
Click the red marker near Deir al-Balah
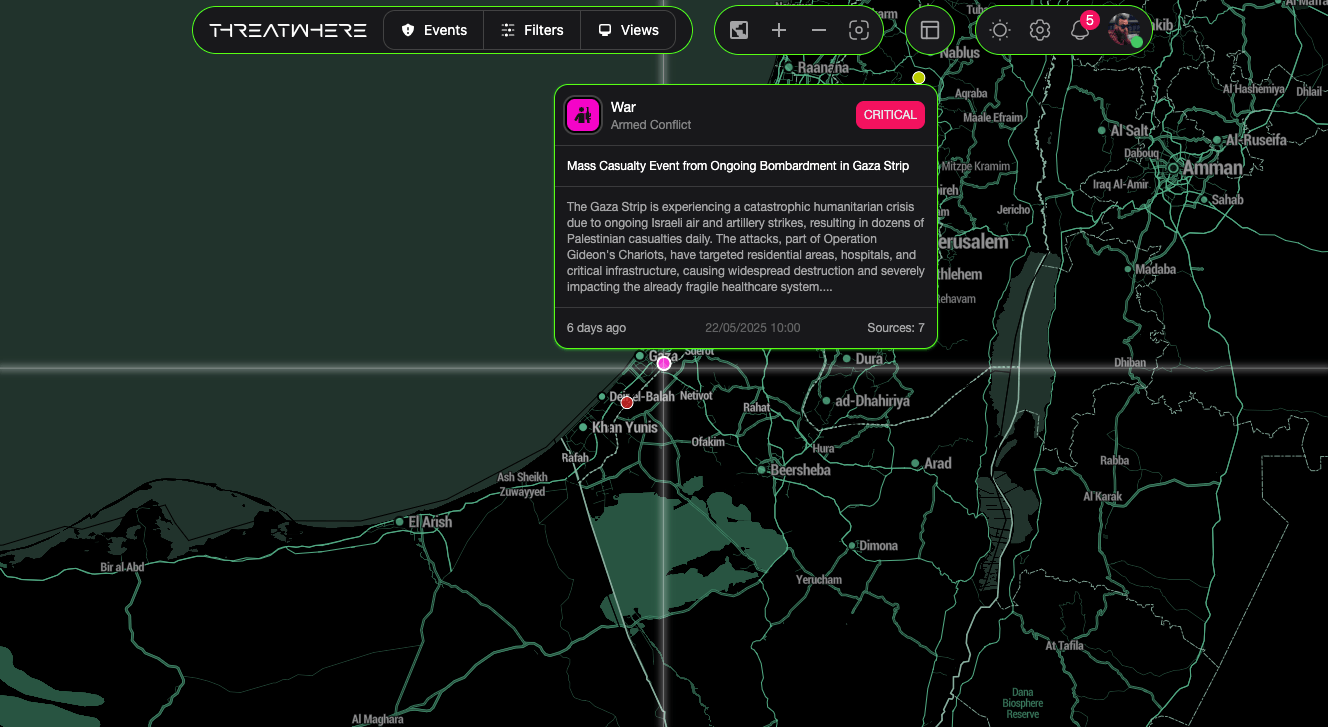[627, 402]
